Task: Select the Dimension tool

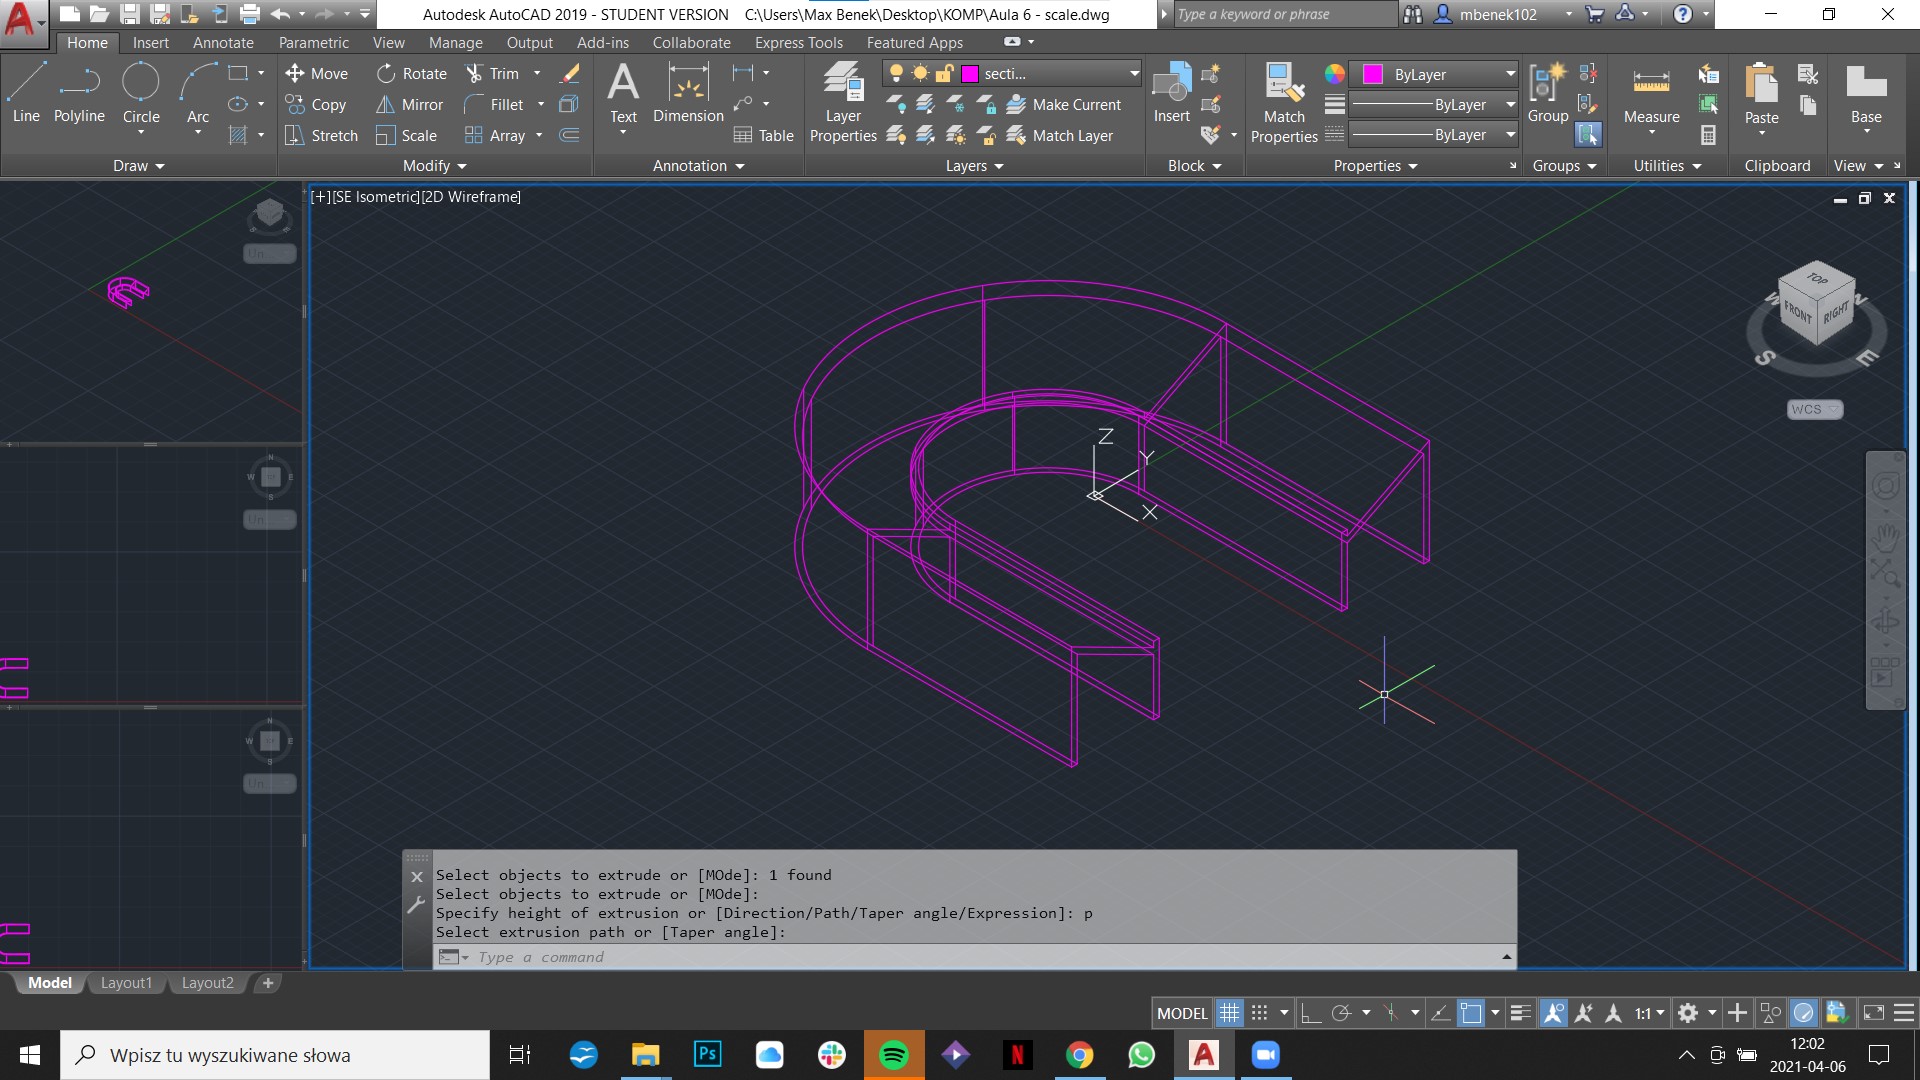Action: pos(688,92)
